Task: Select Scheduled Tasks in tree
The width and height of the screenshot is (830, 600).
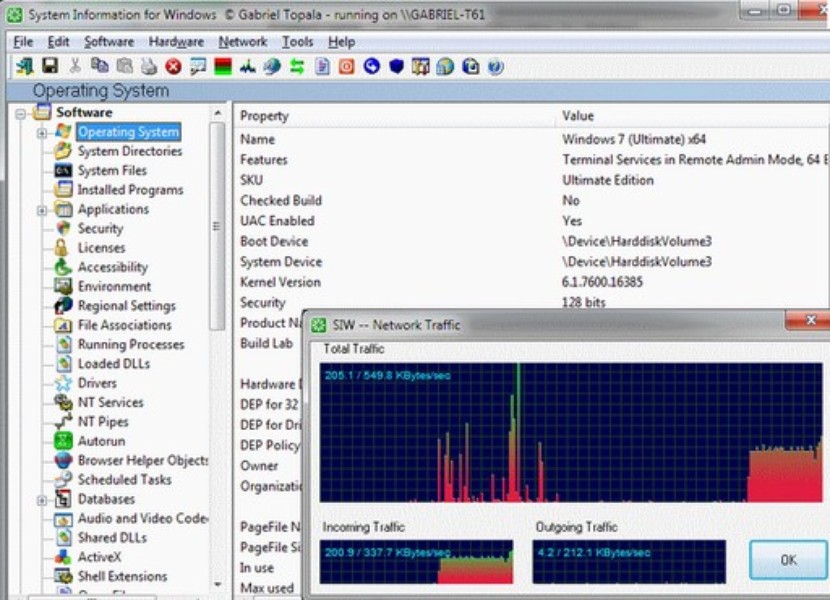Action: click(x=124, y=480)
